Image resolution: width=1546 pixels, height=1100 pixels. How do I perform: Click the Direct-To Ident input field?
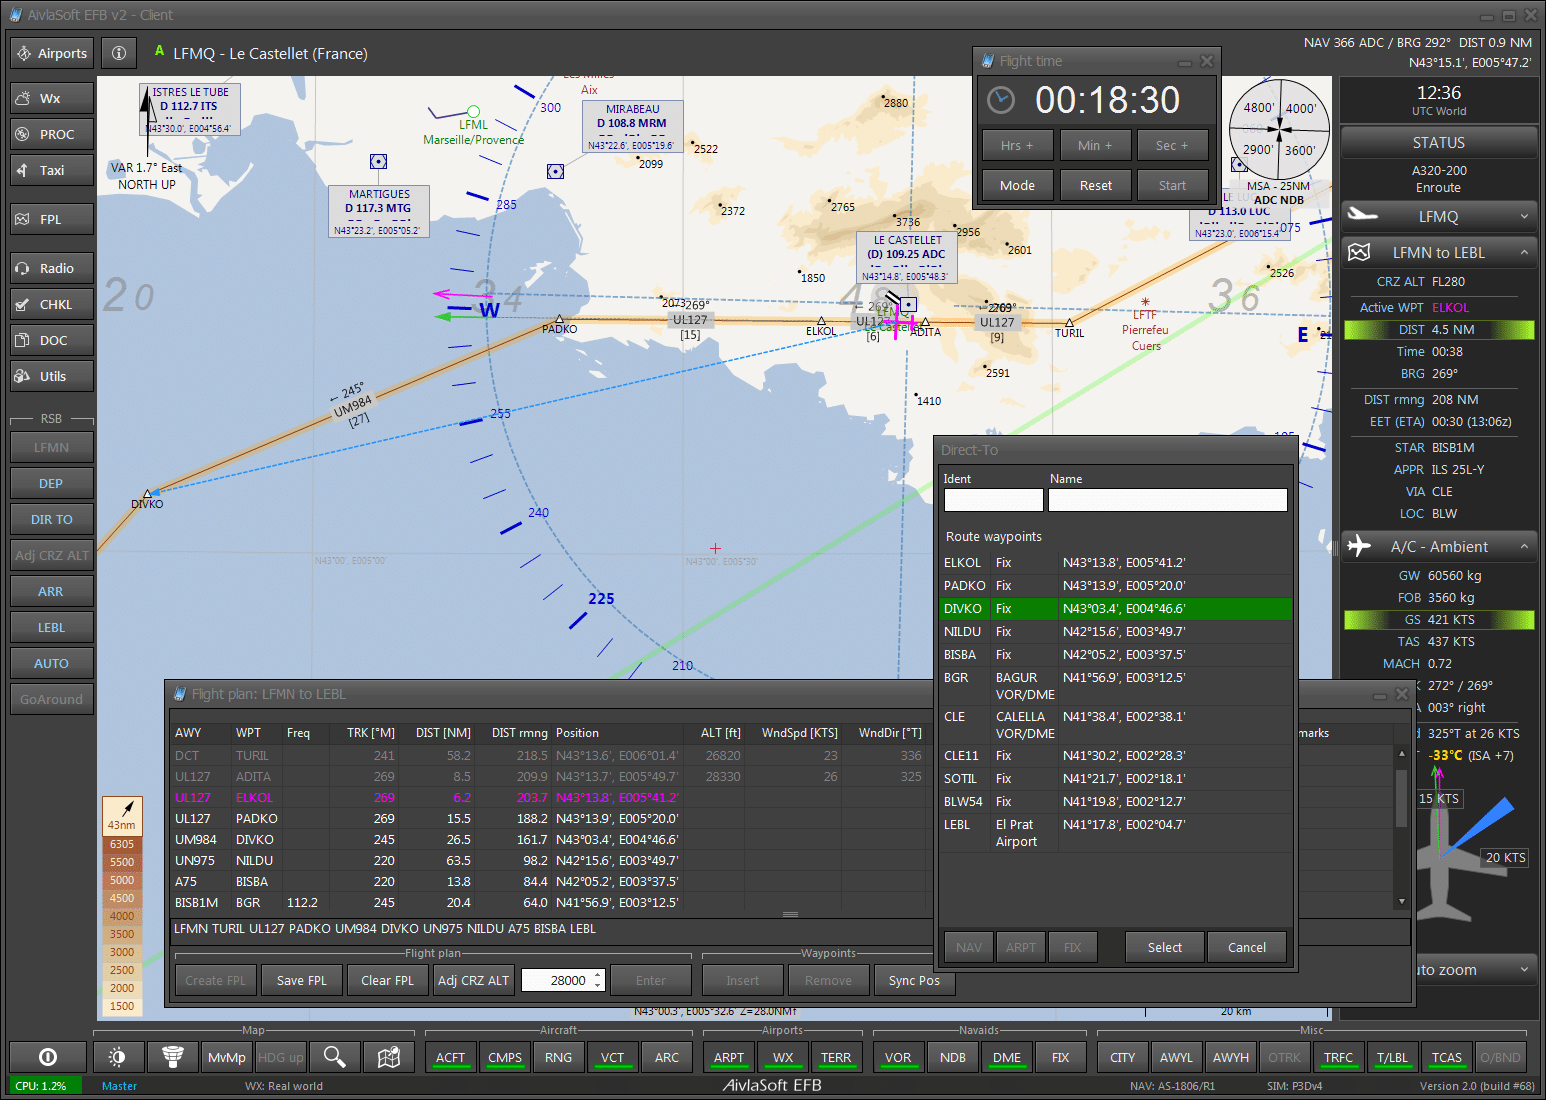[x=993, y=499]
